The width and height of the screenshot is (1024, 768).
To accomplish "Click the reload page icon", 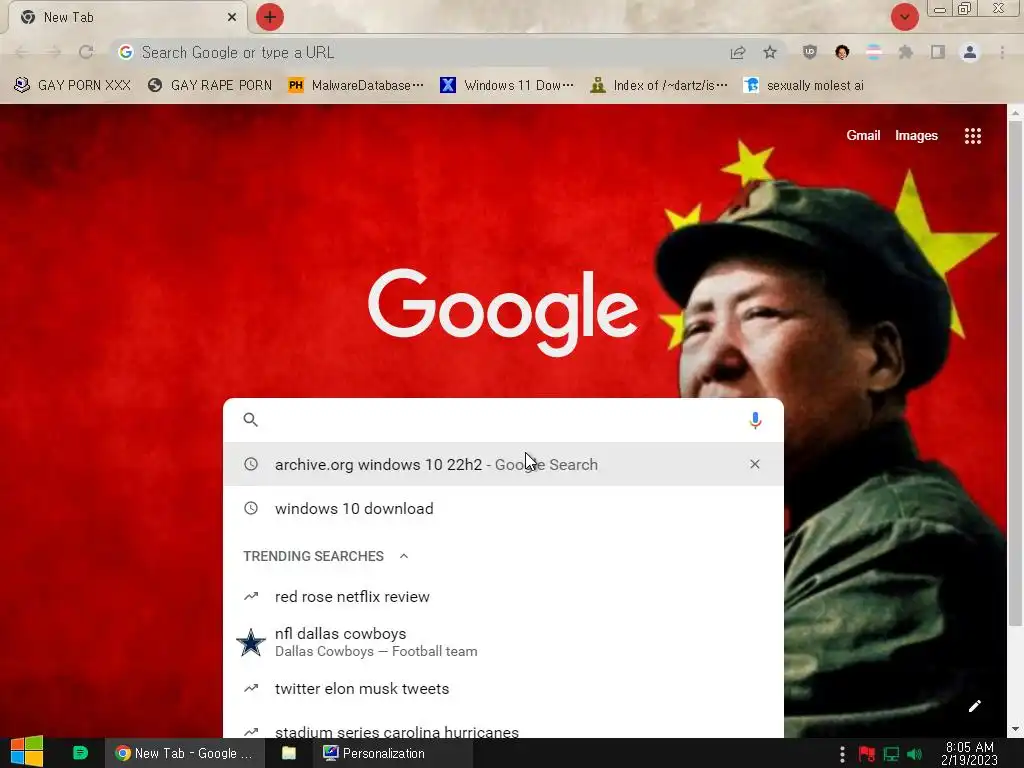I will click(x=86, y=52).
